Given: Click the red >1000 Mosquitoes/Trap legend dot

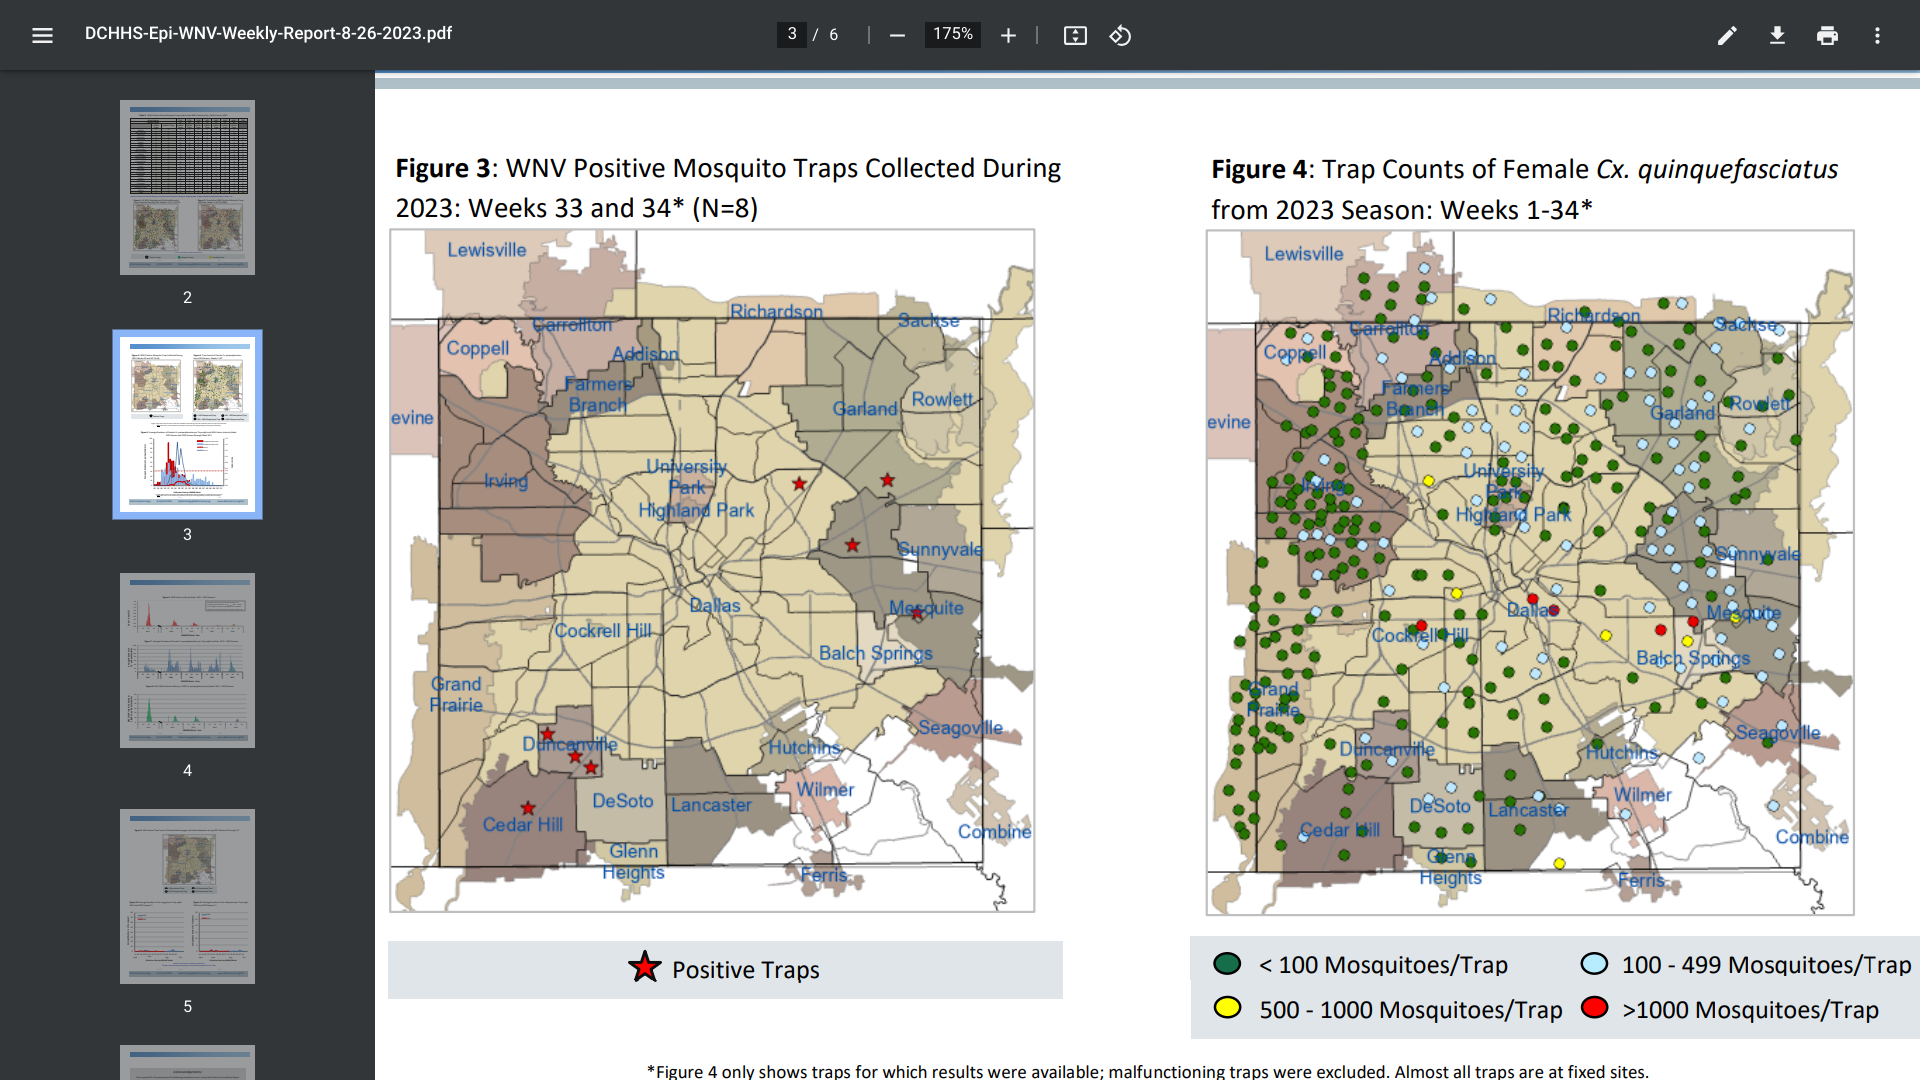Looking at the screenshot, I should [1594, 1008].
